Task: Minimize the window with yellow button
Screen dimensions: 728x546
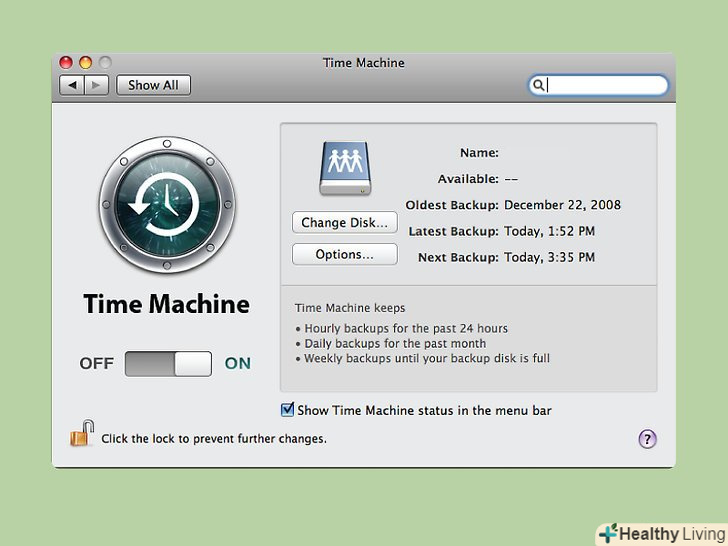Action: (x=86, y=62)
